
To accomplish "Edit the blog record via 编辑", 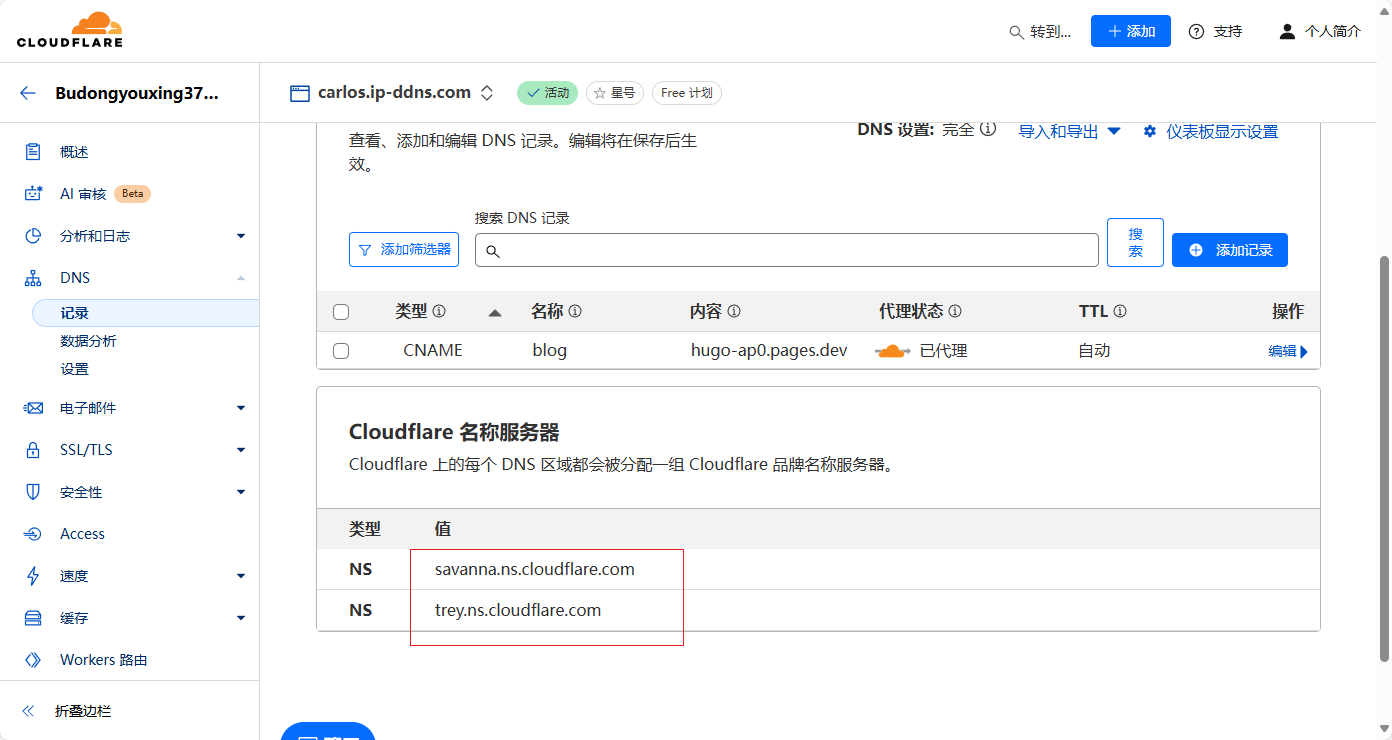I will [1288, 351].
